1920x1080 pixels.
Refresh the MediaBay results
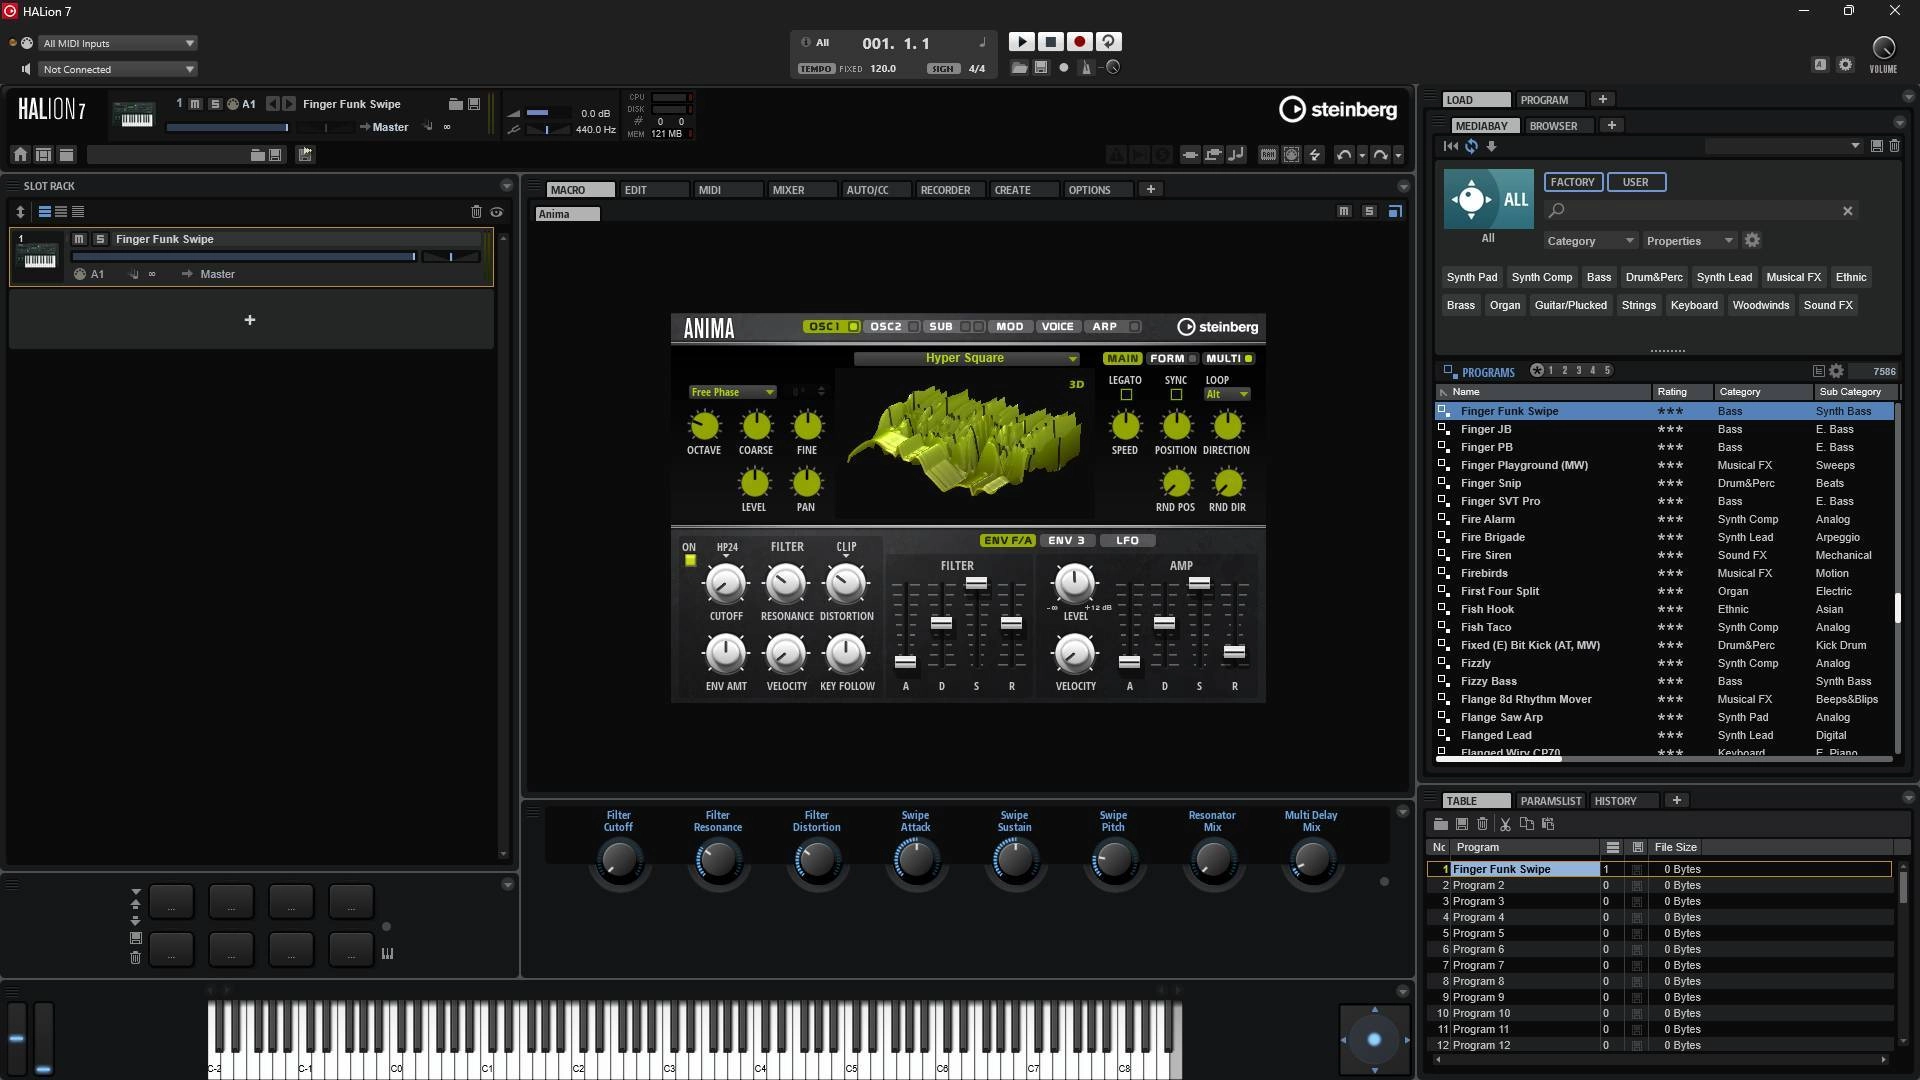[1471, 146]
